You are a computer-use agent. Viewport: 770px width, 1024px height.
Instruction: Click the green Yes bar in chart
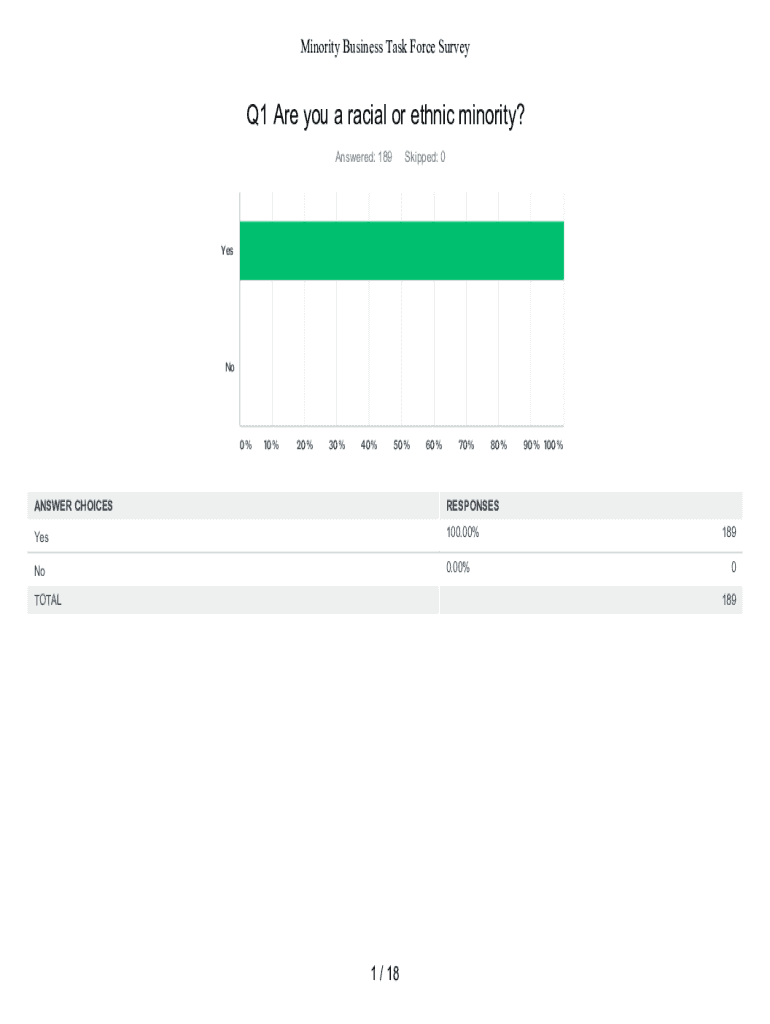click(x=401, y=250)
